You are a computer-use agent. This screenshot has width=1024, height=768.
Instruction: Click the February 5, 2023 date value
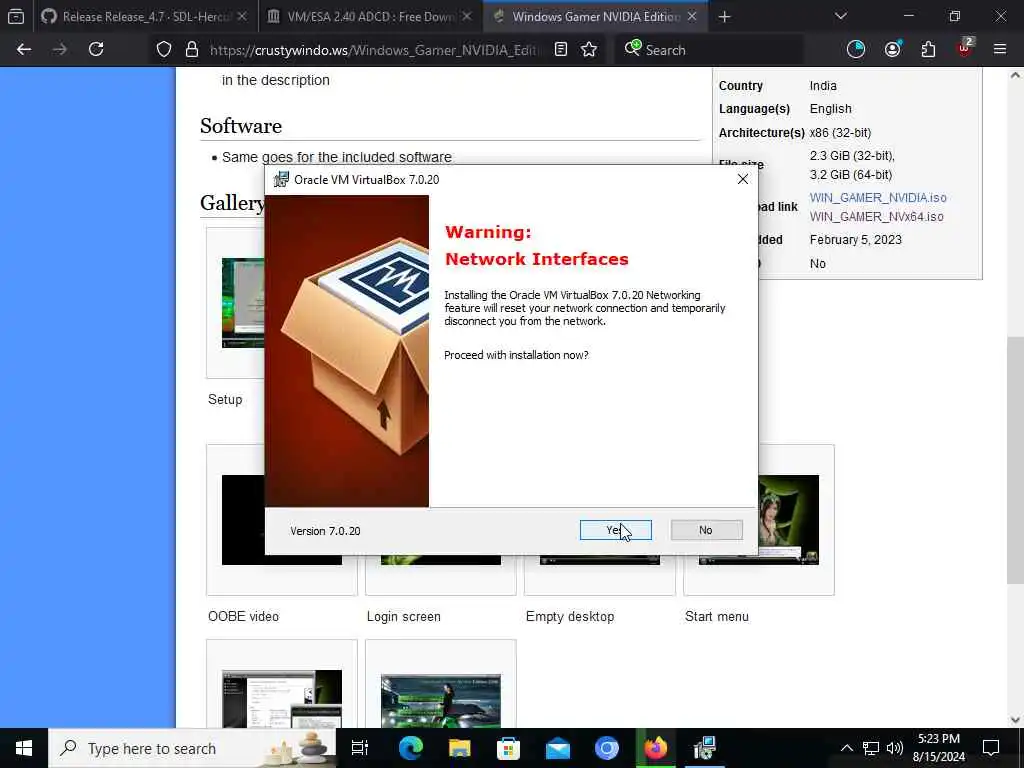(856, 240)
